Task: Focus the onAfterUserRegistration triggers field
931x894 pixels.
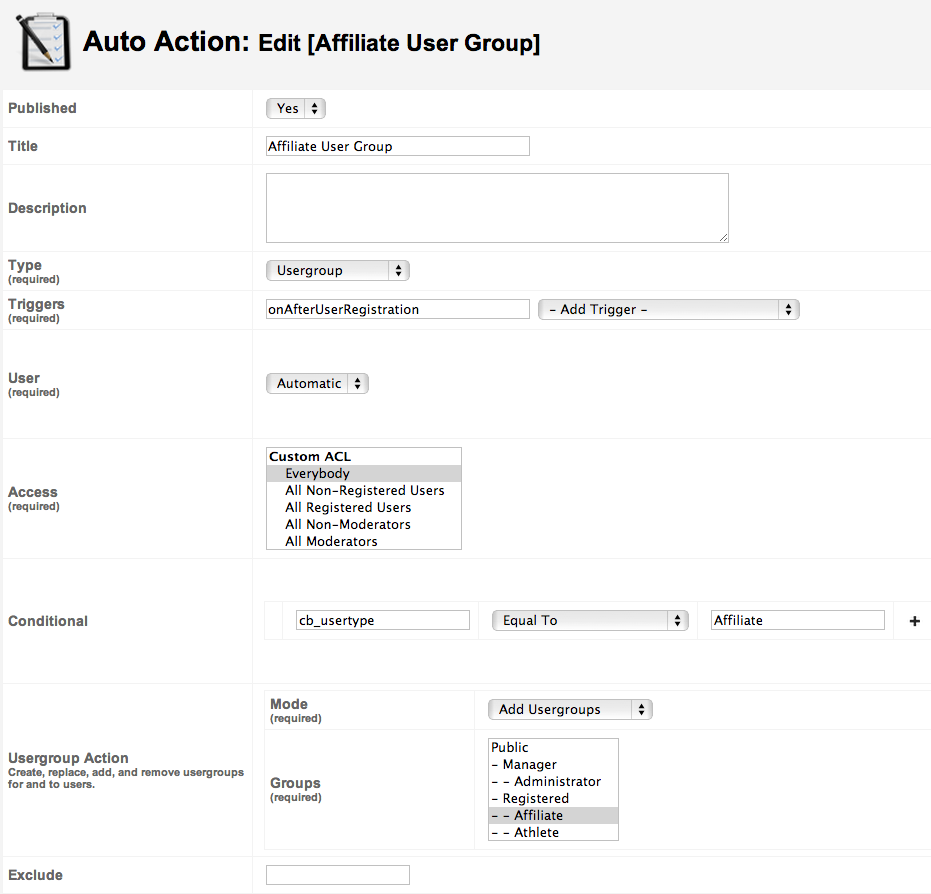Action: pos(398,309)
